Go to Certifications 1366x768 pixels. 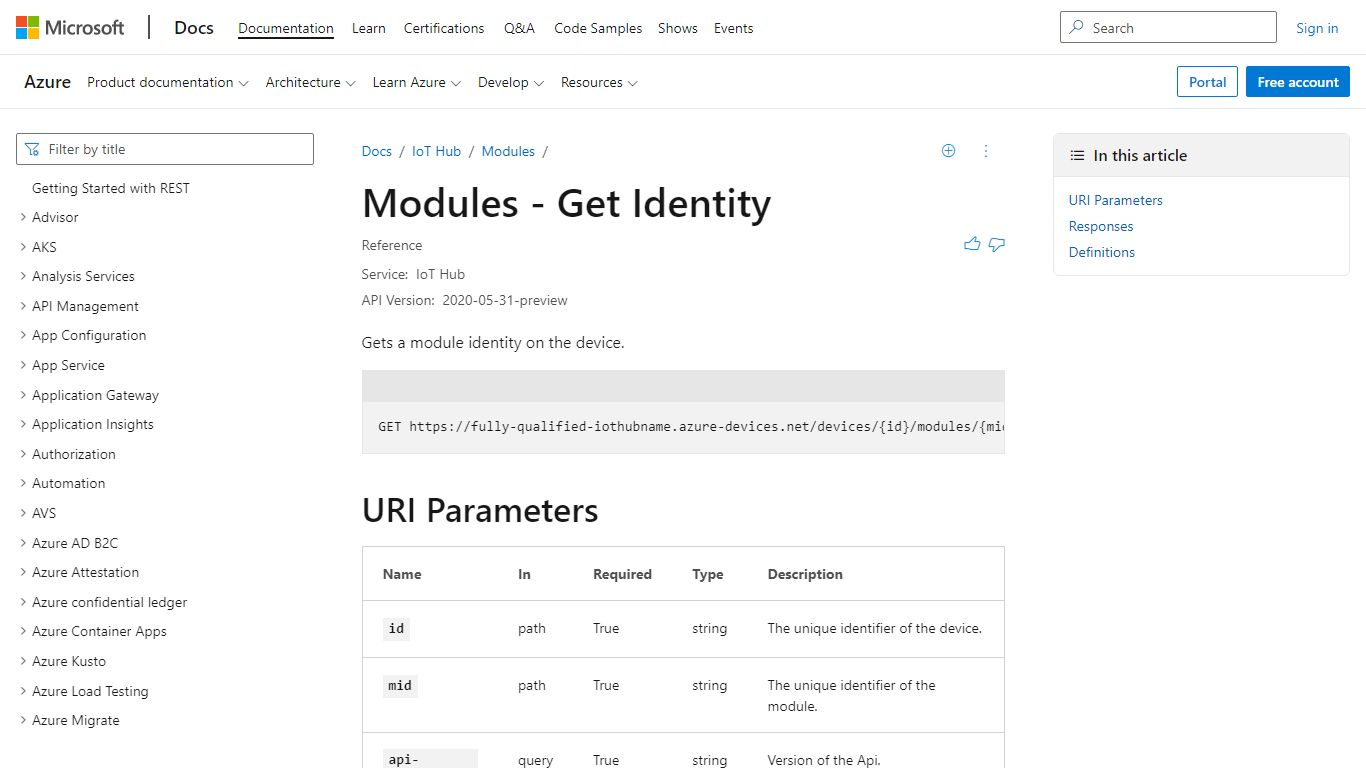(x=444, y=28)
